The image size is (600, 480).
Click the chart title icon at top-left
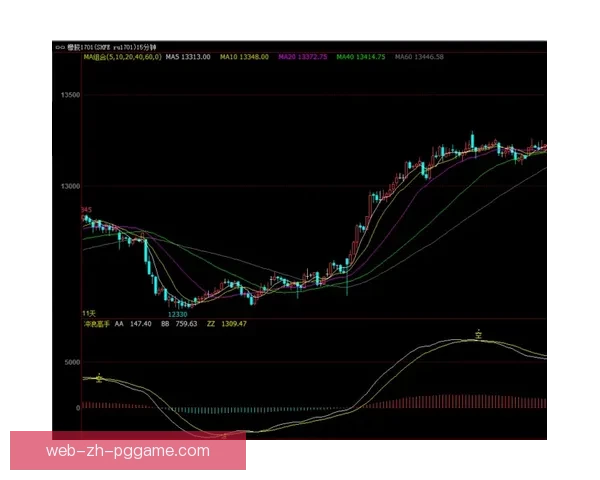pos(59,46)
